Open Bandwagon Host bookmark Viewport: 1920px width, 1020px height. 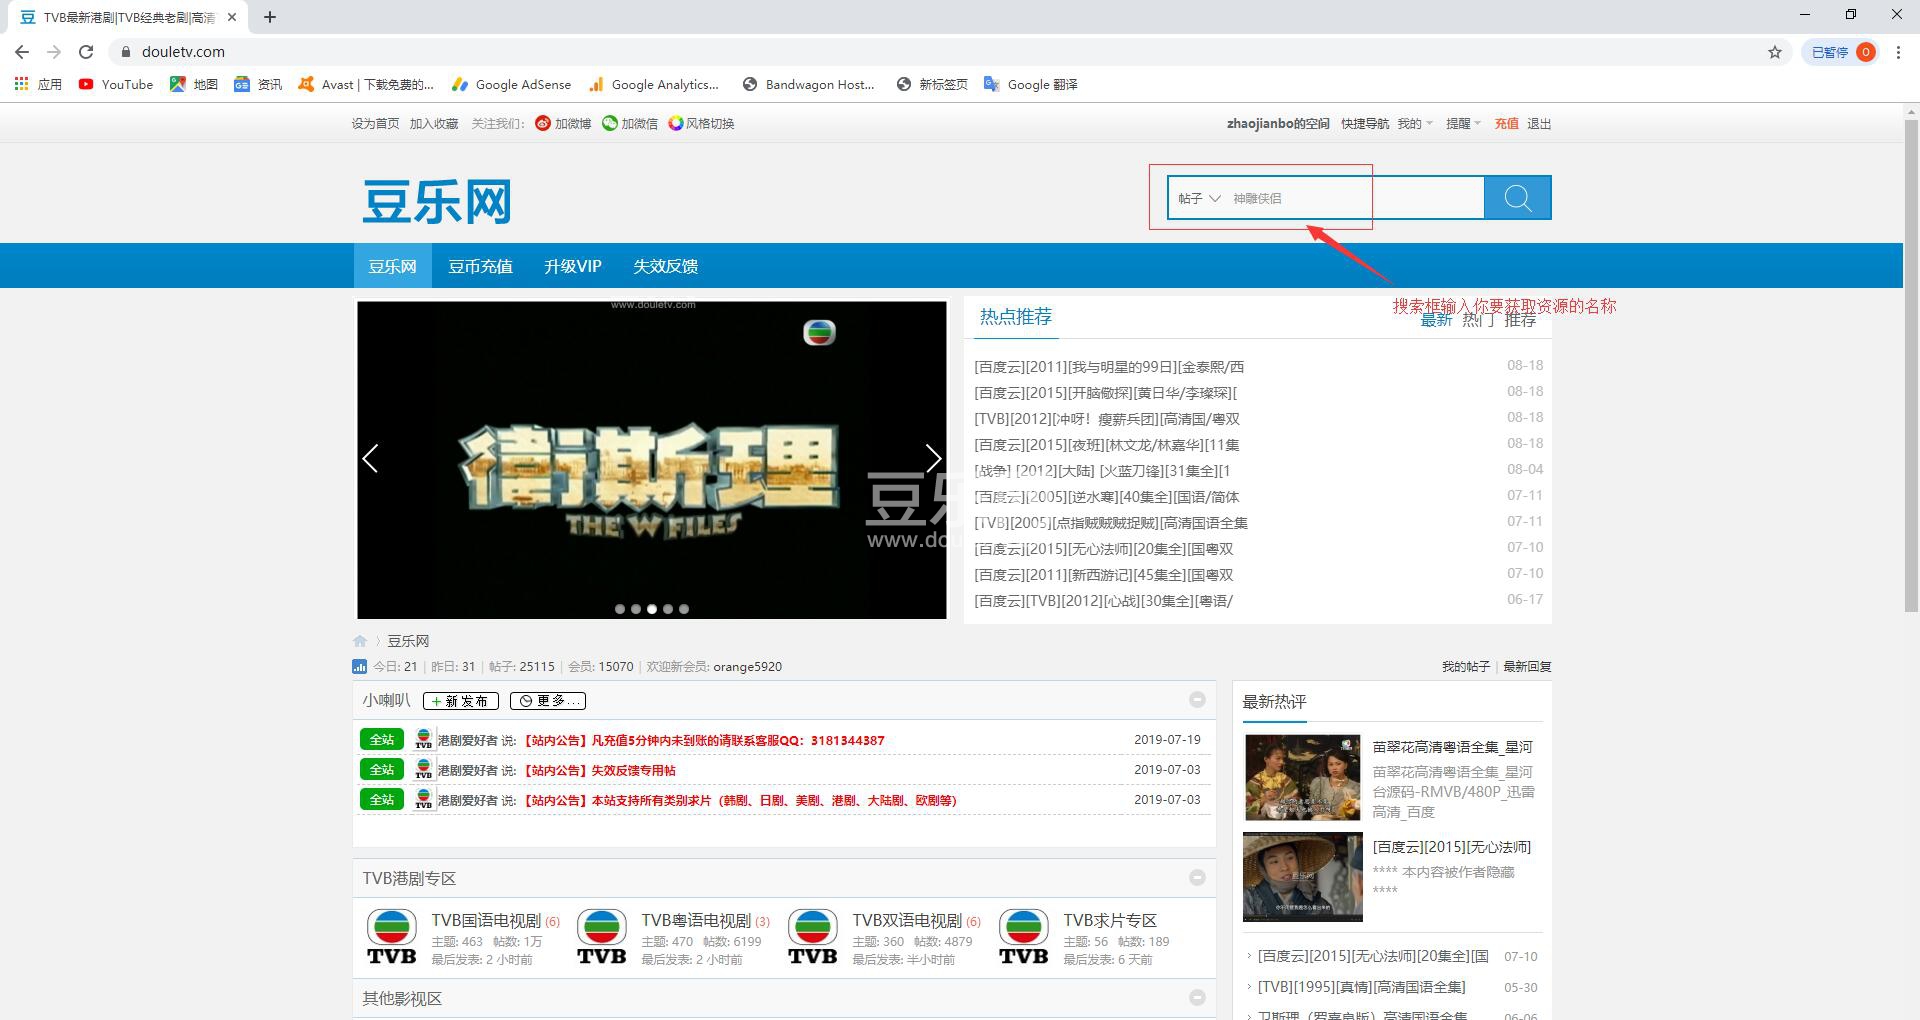coord(809,85)
